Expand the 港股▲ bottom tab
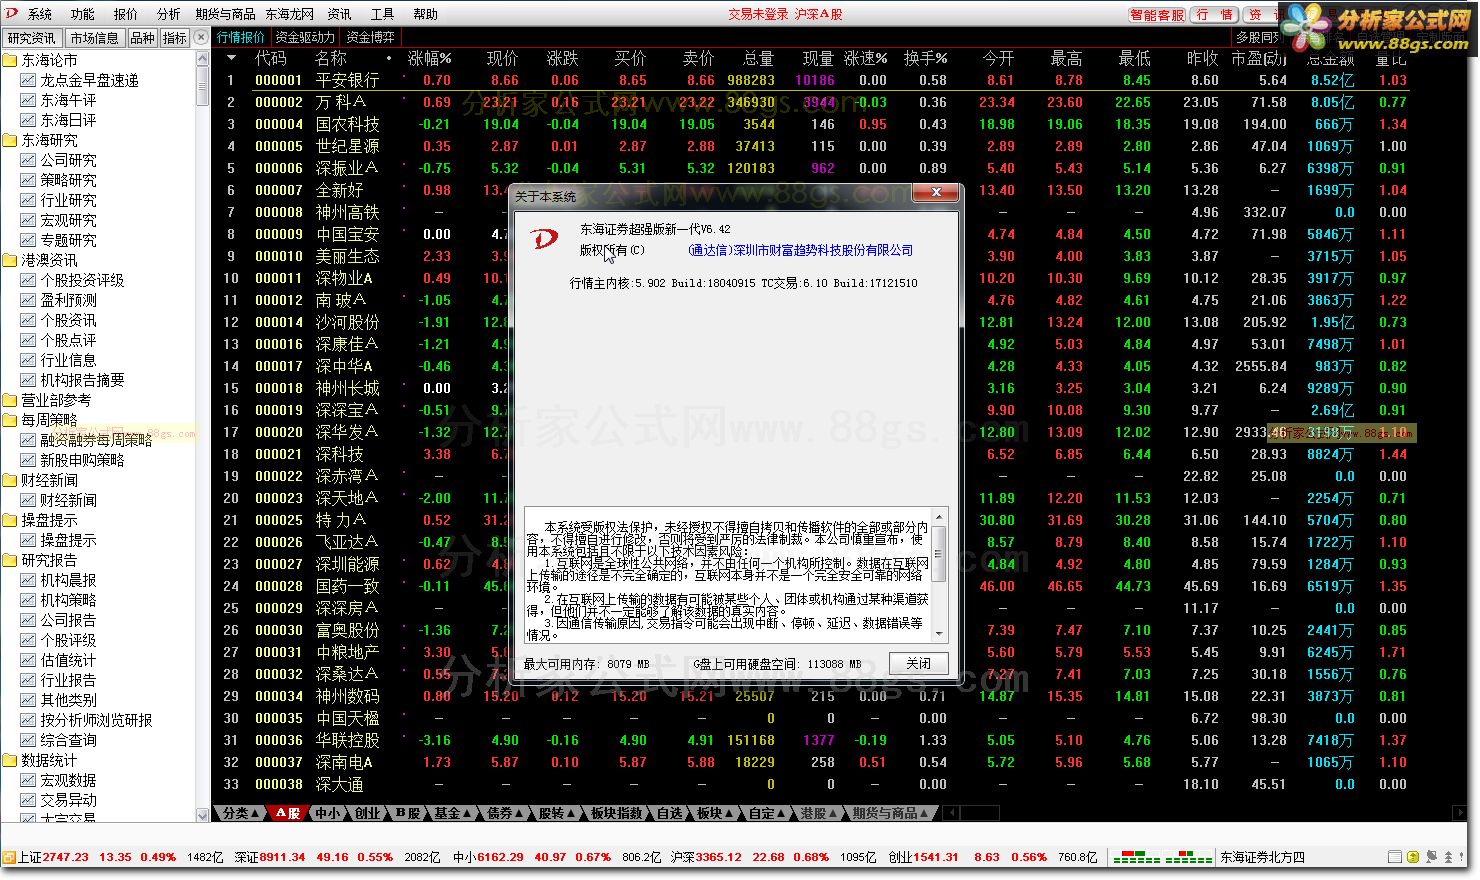This screenshot has width=1480, height=880. [819, 813]
